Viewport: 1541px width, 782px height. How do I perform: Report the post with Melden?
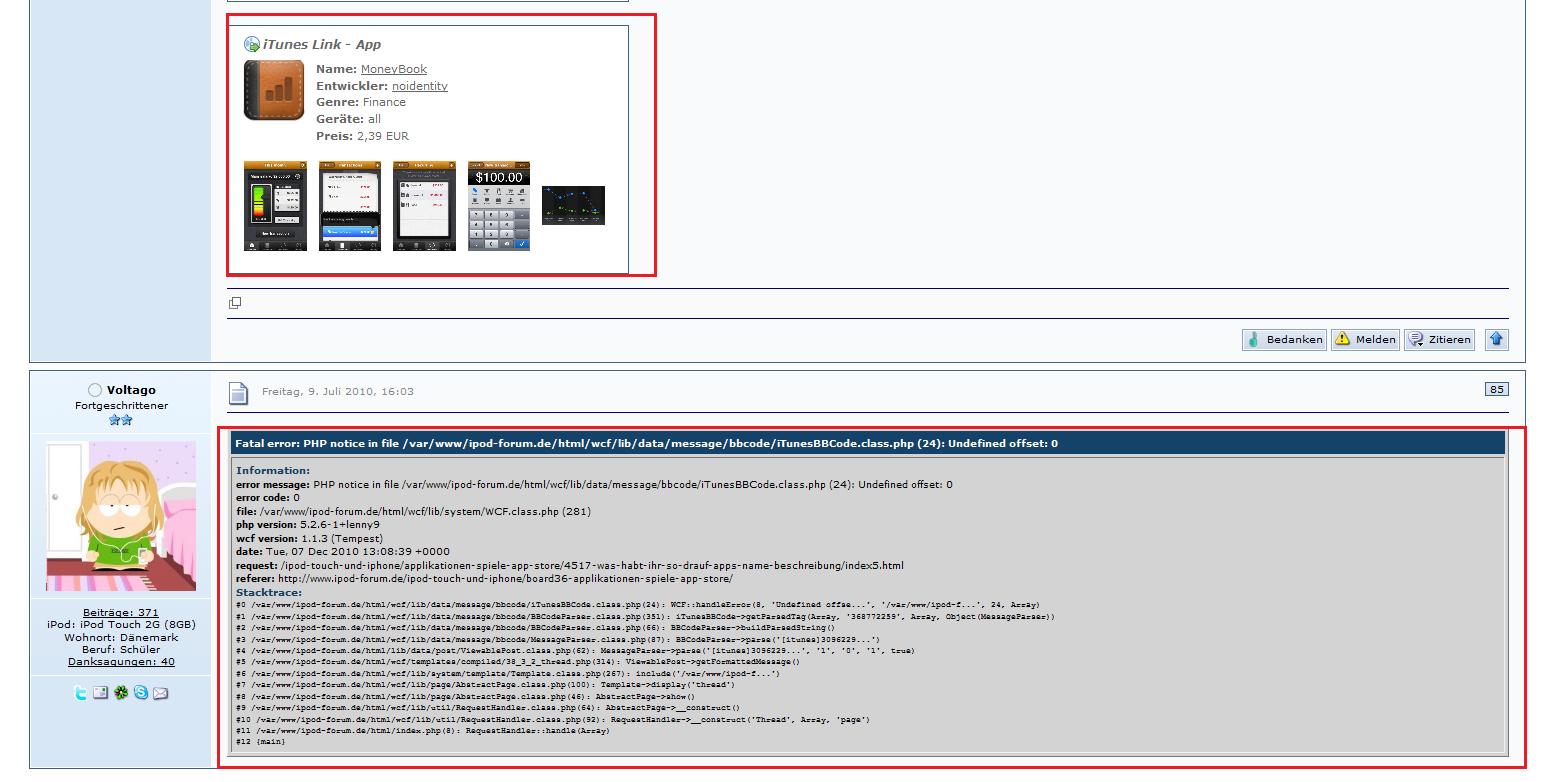[1365, 339]
